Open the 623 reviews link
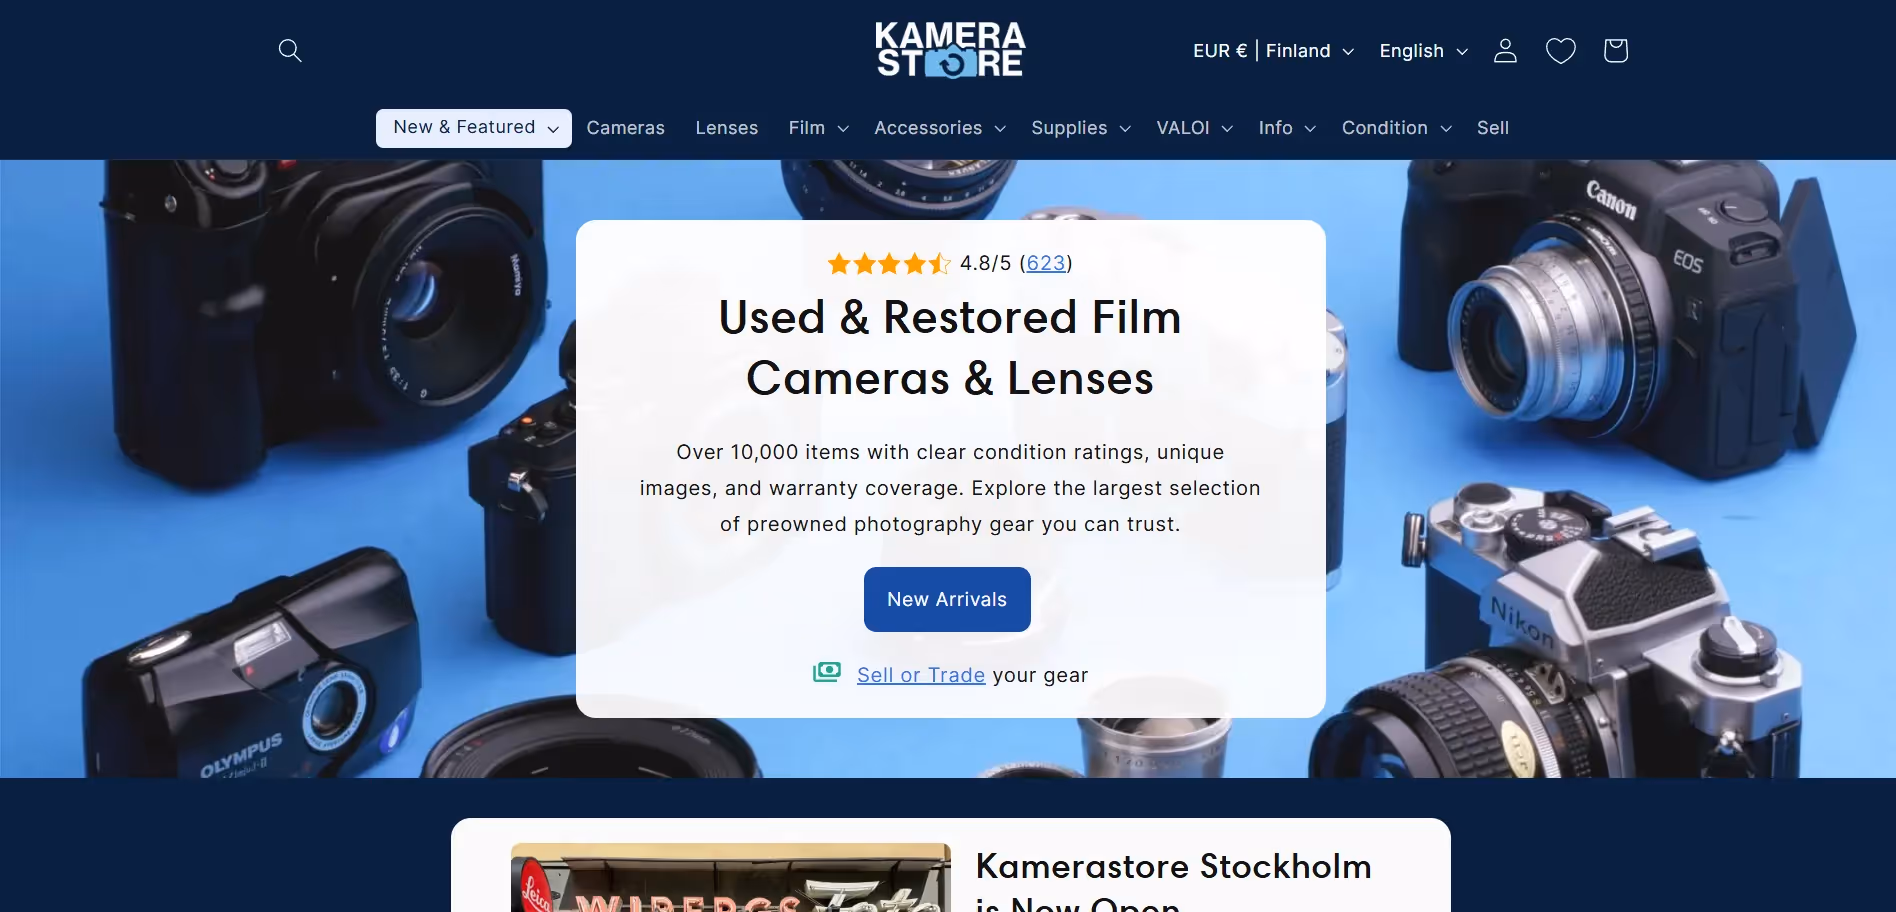Image resolution: width=1896 pixels, height=912 pixels. pos(1046,263)
